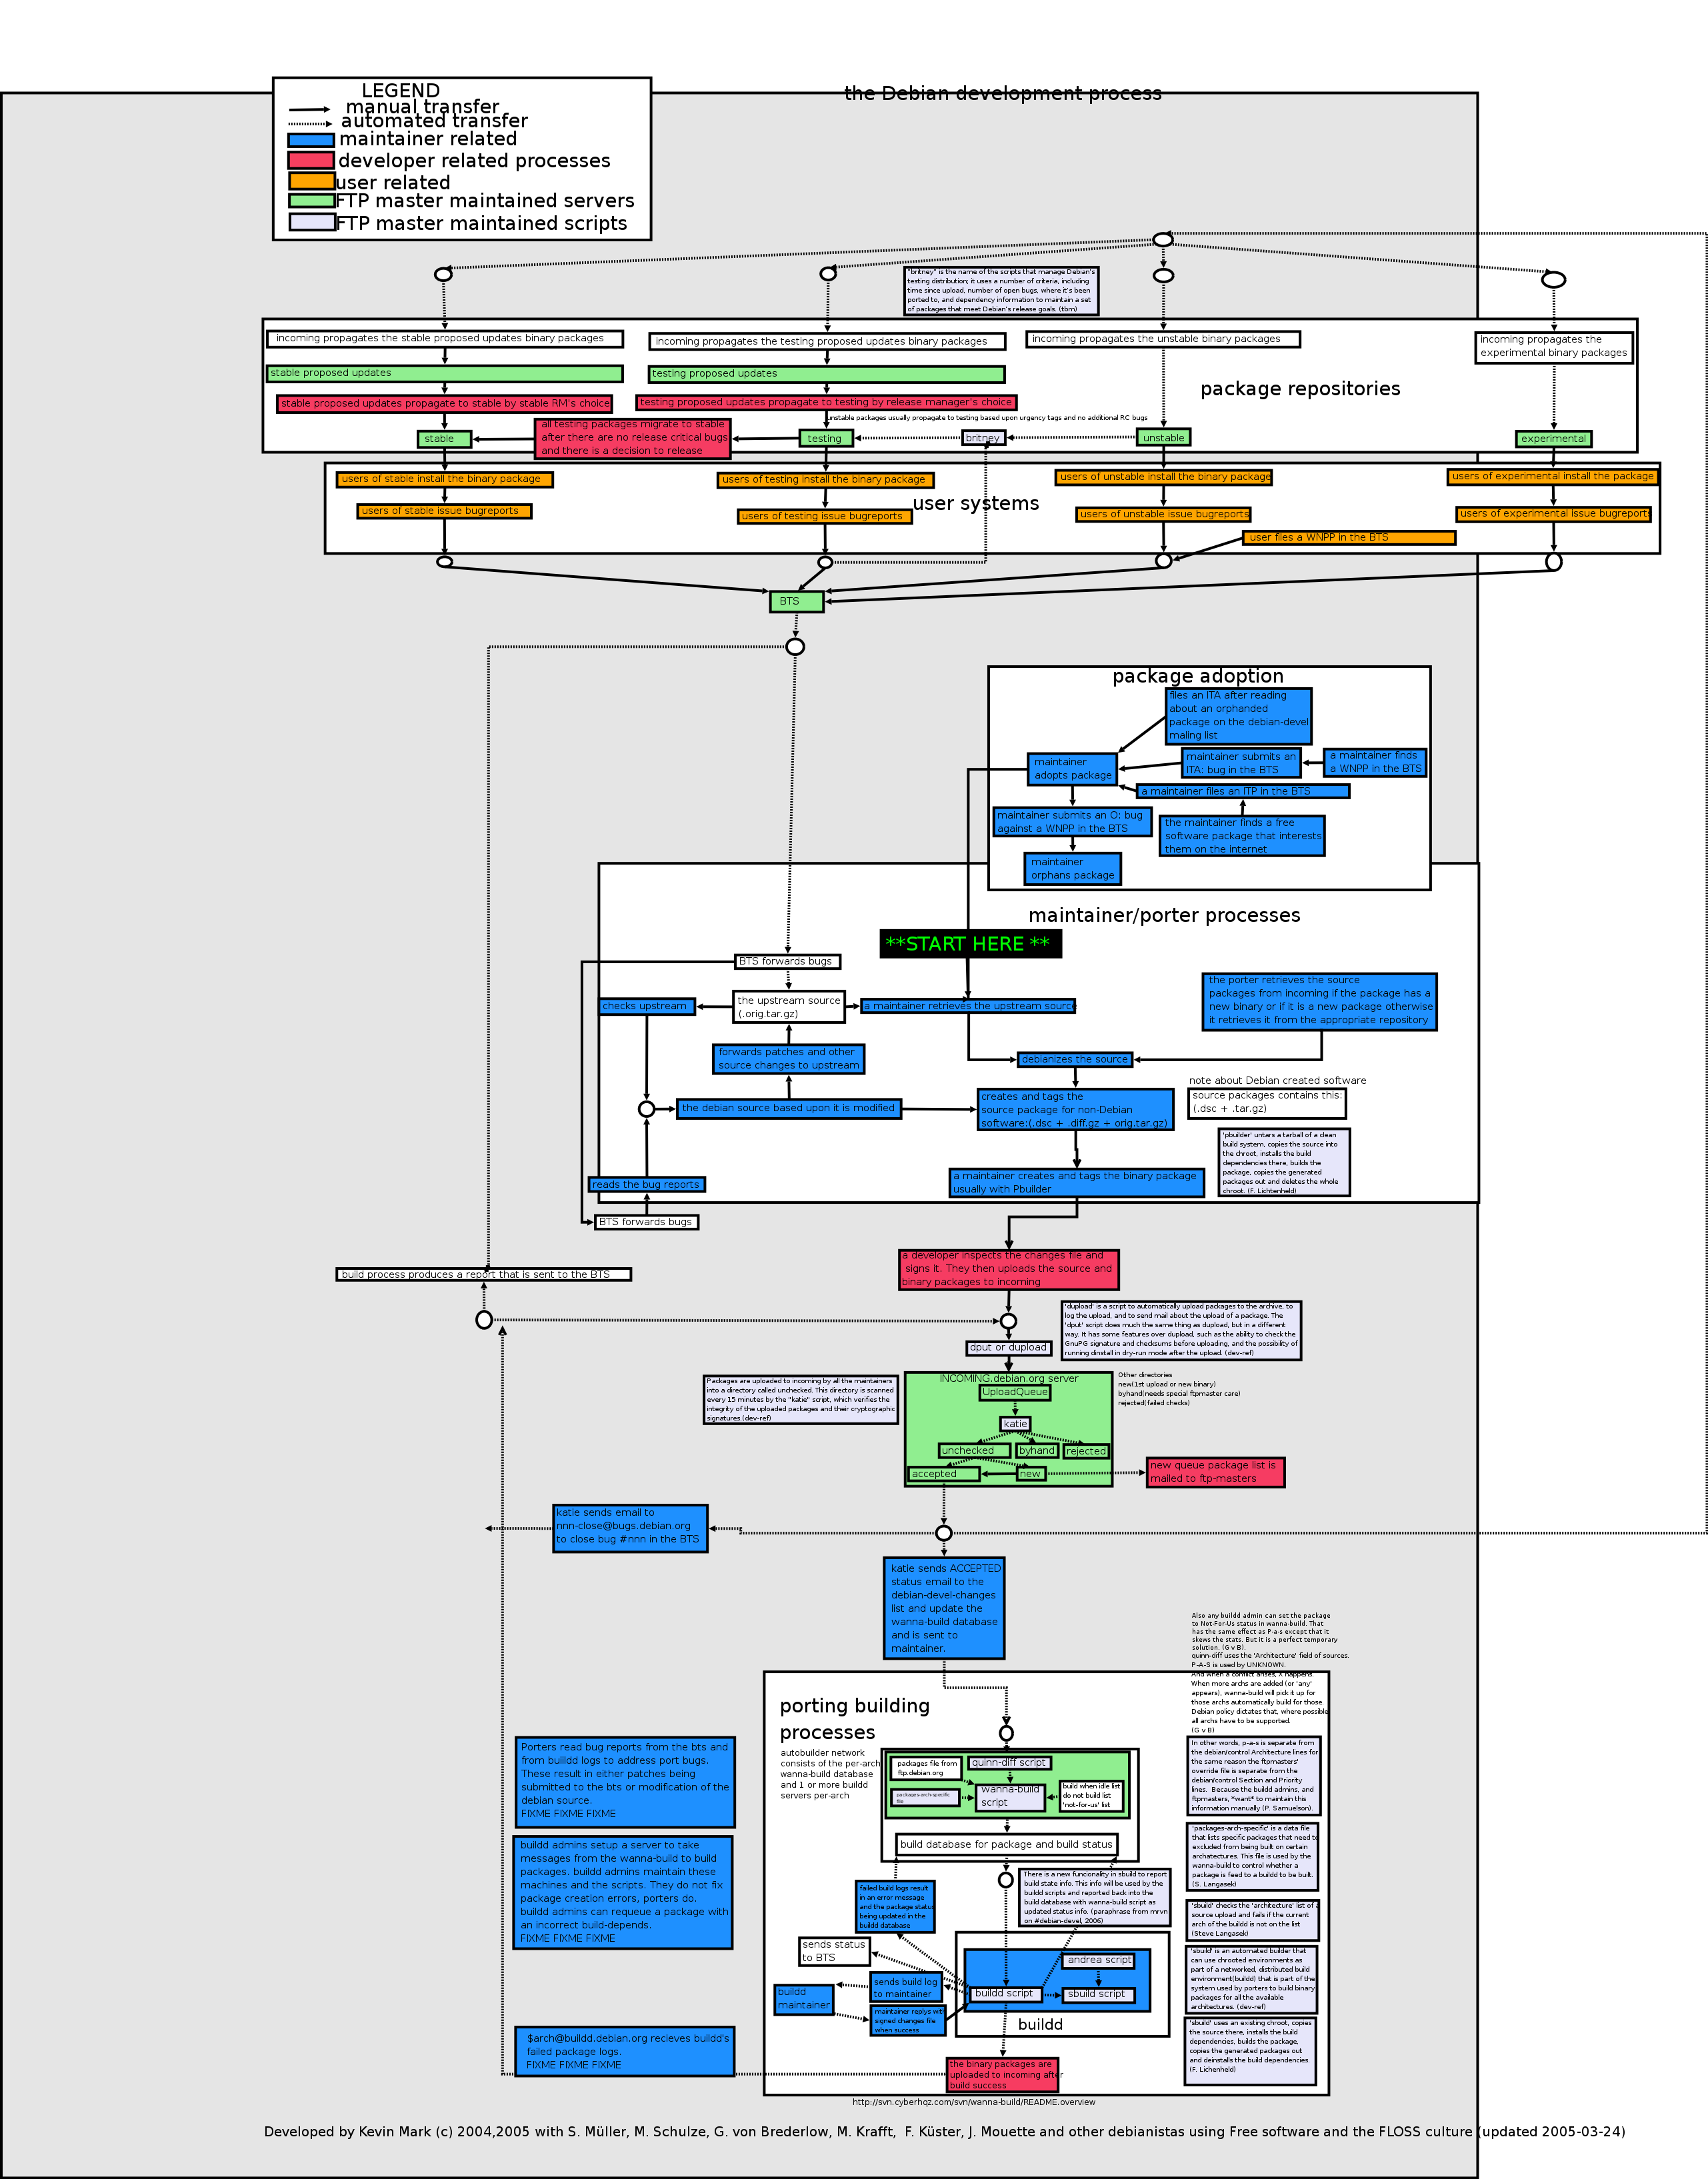1708x2179 pixels.
Task: Click the orange user related legend swatch
Action: (311, 181)
